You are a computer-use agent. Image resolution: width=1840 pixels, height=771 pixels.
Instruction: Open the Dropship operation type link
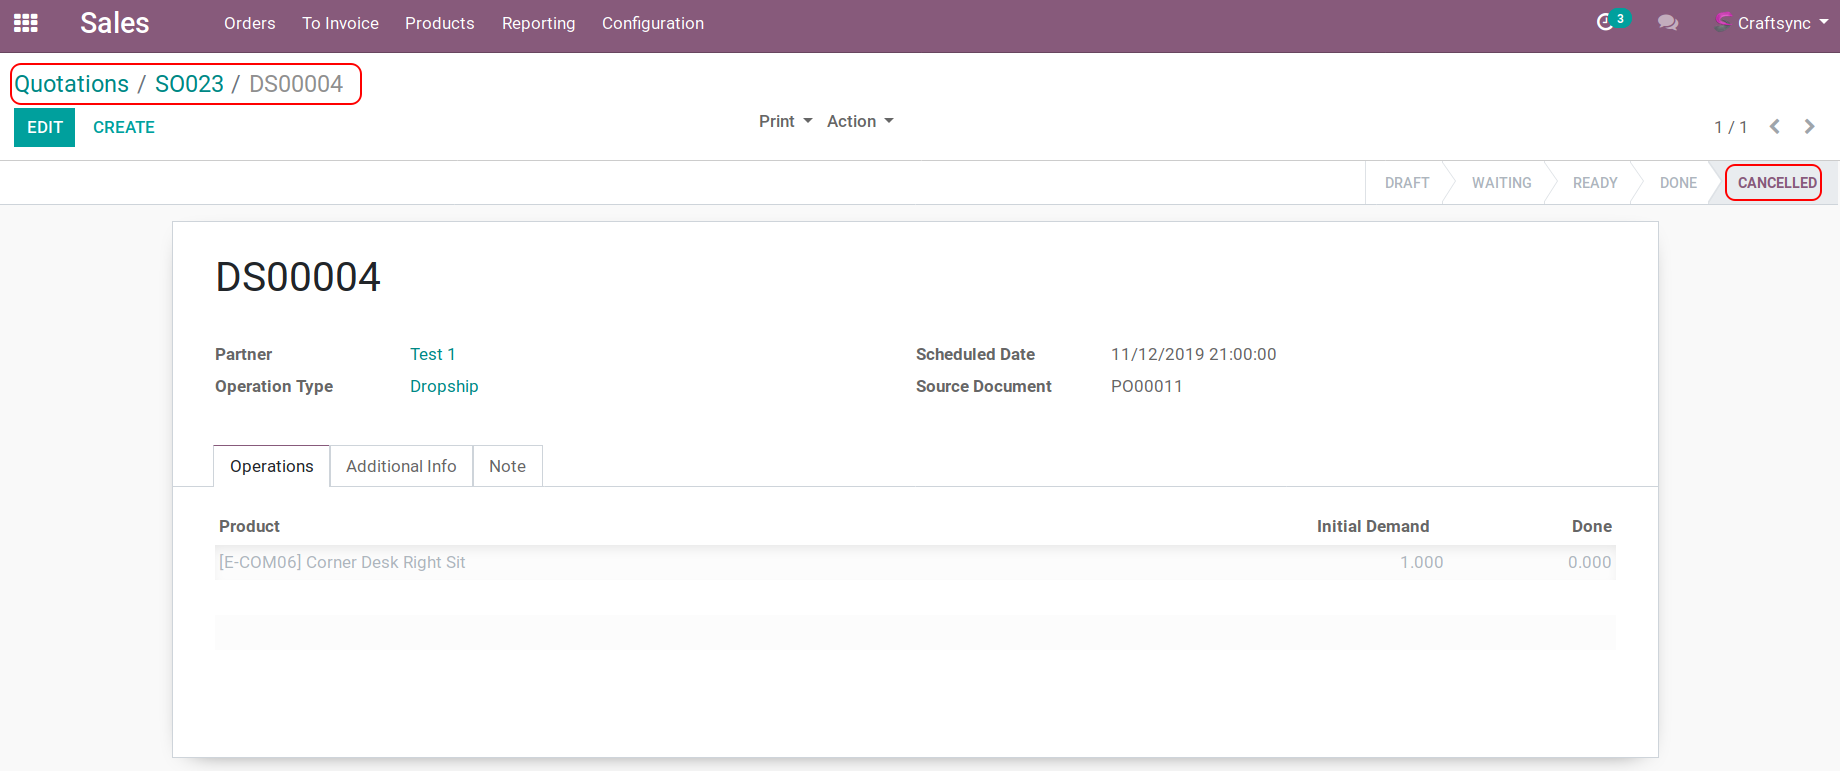pos(444,386)
